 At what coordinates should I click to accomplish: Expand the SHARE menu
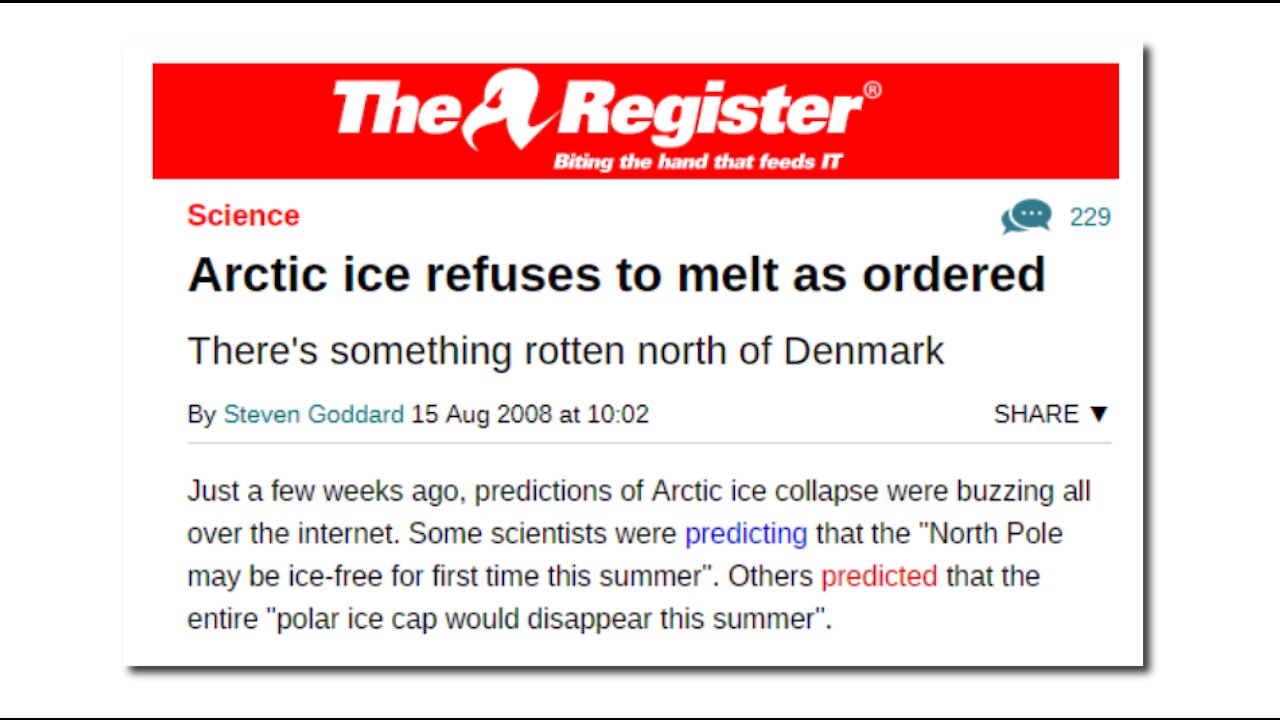[x=1051, y=414]
